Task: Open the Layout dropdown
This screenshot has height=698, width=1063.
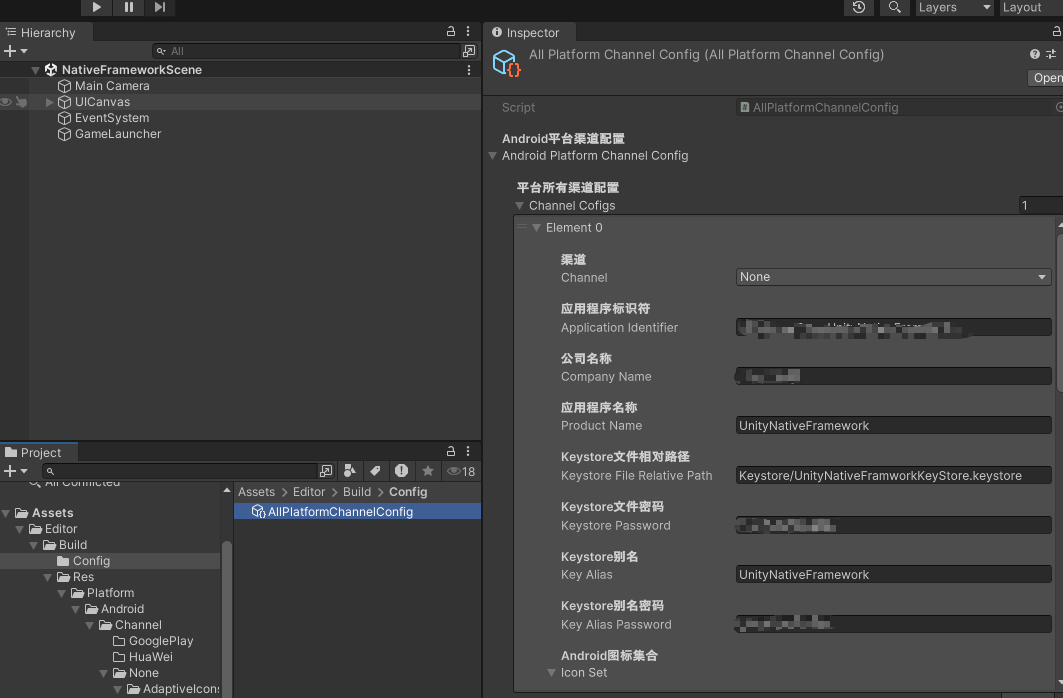Action: click(1030, 7)
